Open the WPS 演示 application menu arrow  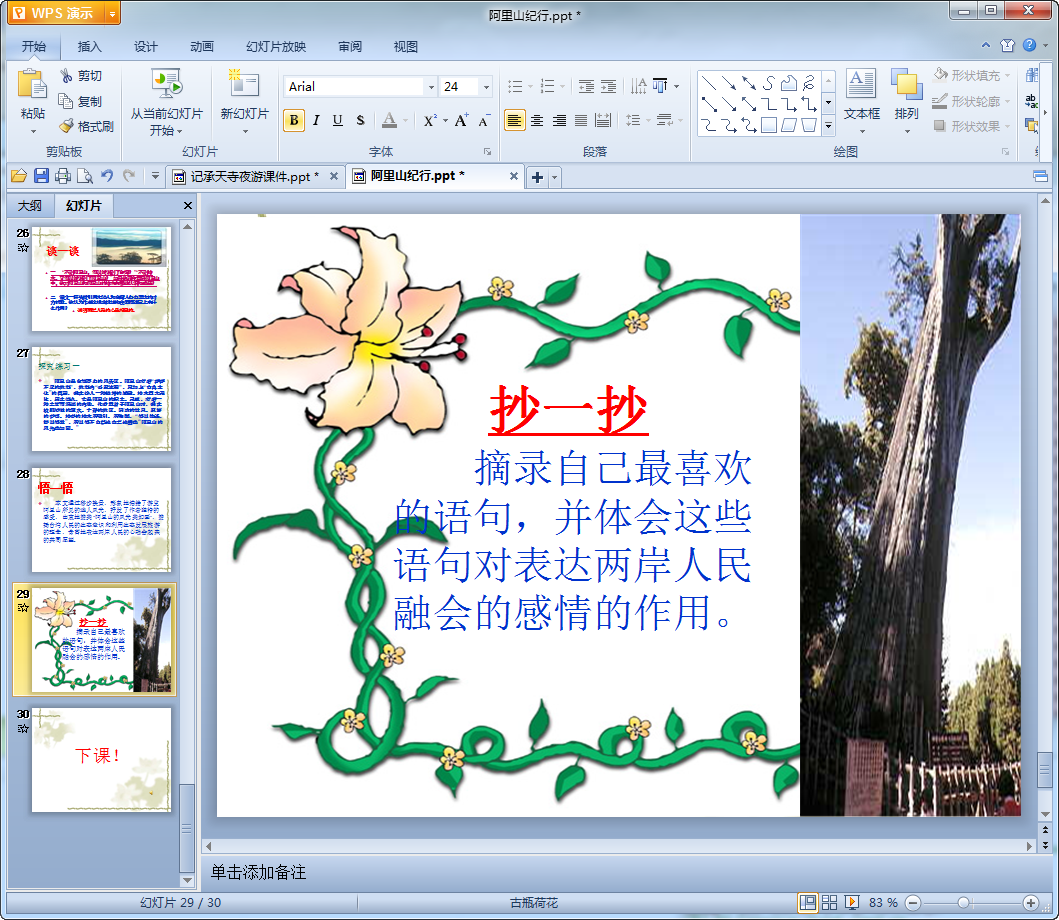point(113,14)
